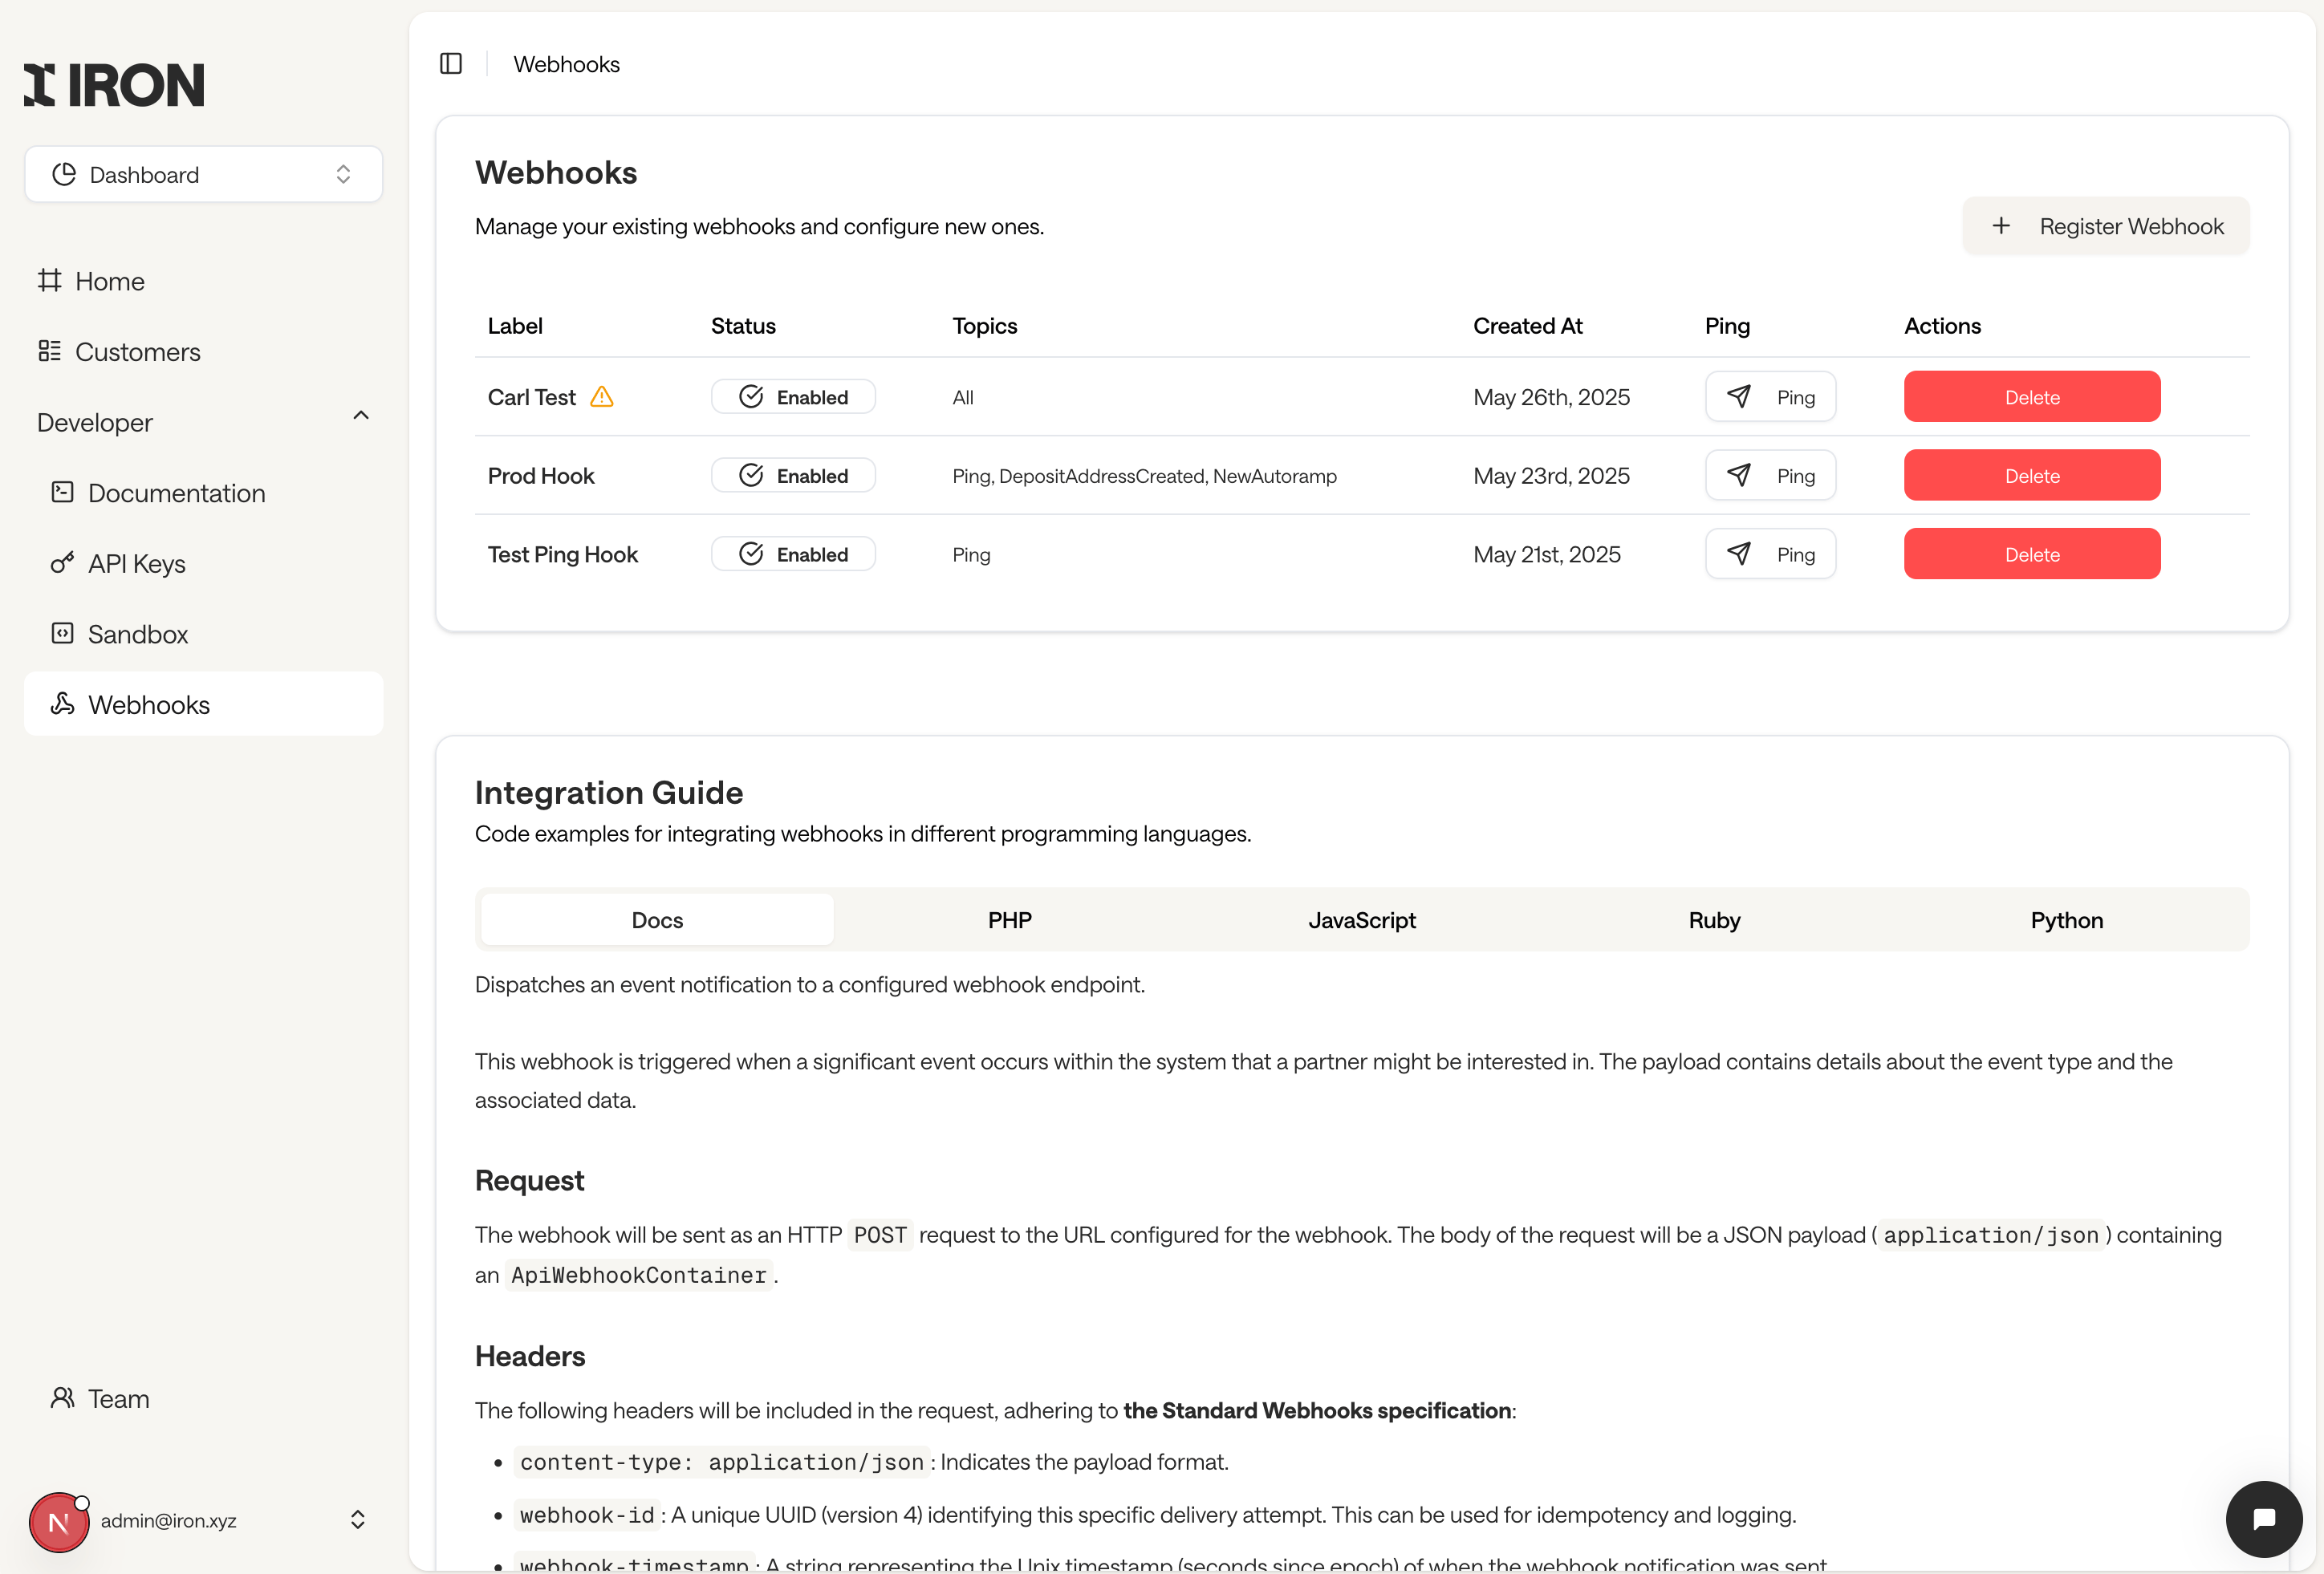
Task: Open the chat support bubble
Action: (2264, 1519)
